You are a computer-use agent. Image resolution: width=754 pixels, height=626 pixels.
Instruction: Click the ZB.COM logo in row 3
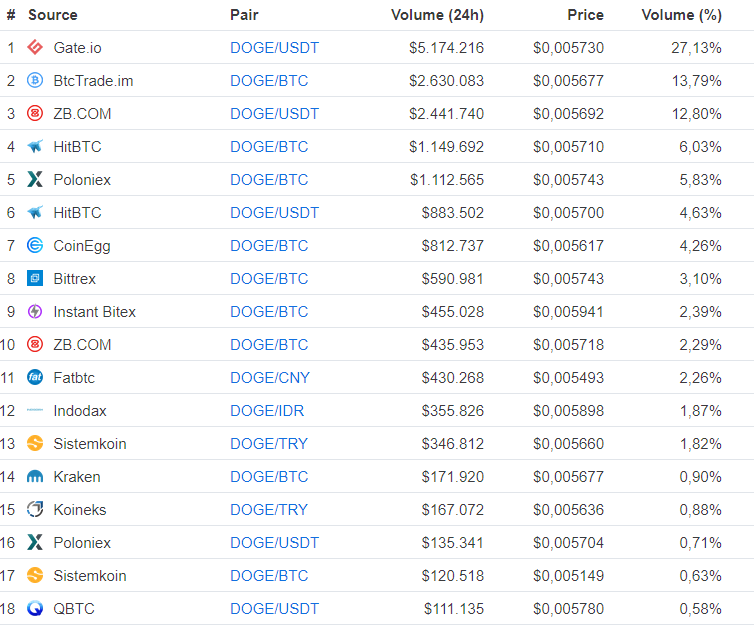click(x=35, y=113)
